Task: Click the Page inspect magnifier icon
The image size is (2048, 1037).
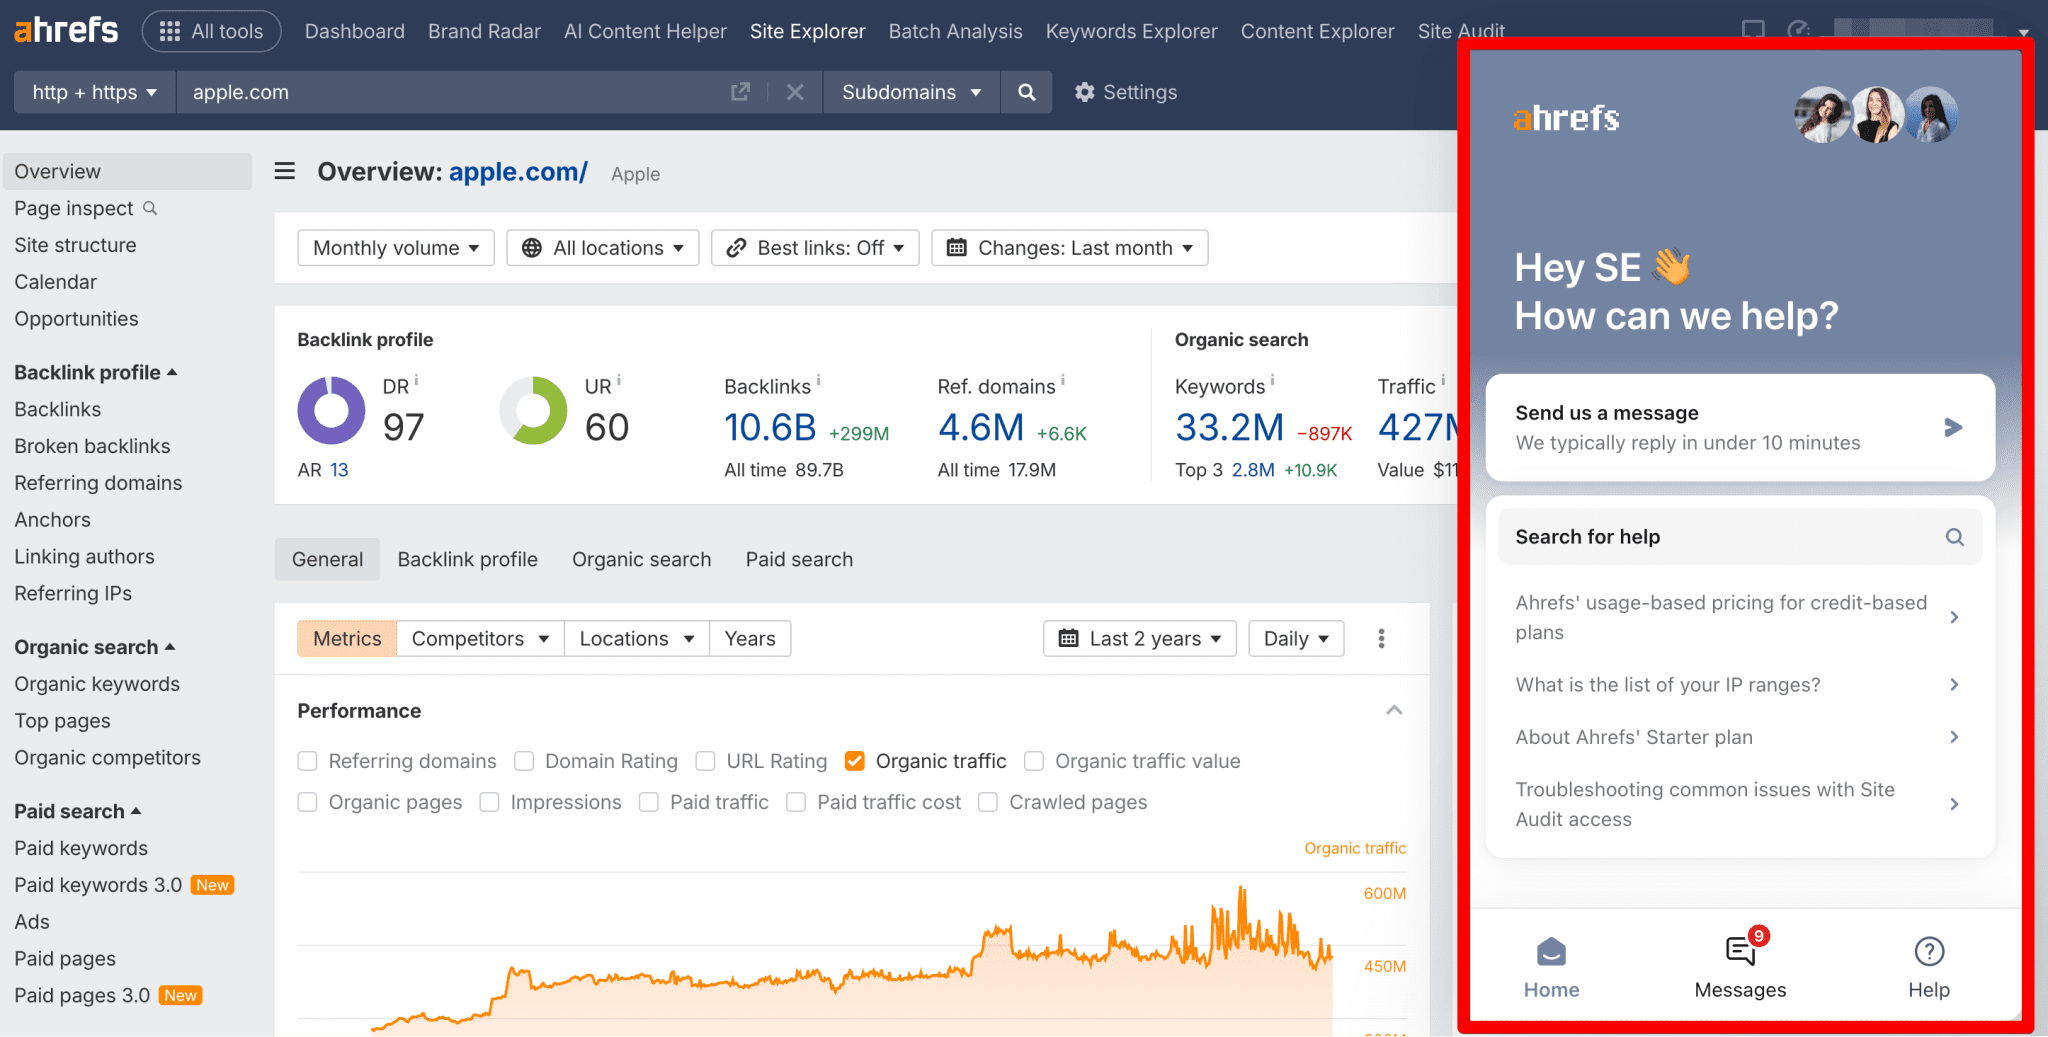Action: point(150,208)
